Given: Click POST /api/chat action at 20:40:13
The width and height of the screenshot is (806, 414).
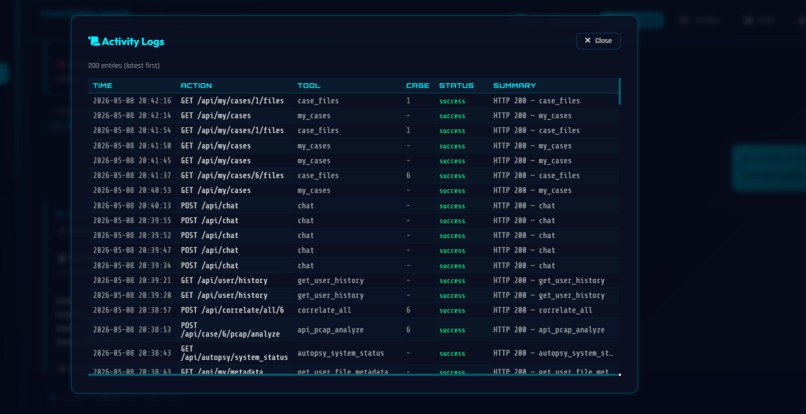Looking at the screenshot, I should [x=209, y=206].
